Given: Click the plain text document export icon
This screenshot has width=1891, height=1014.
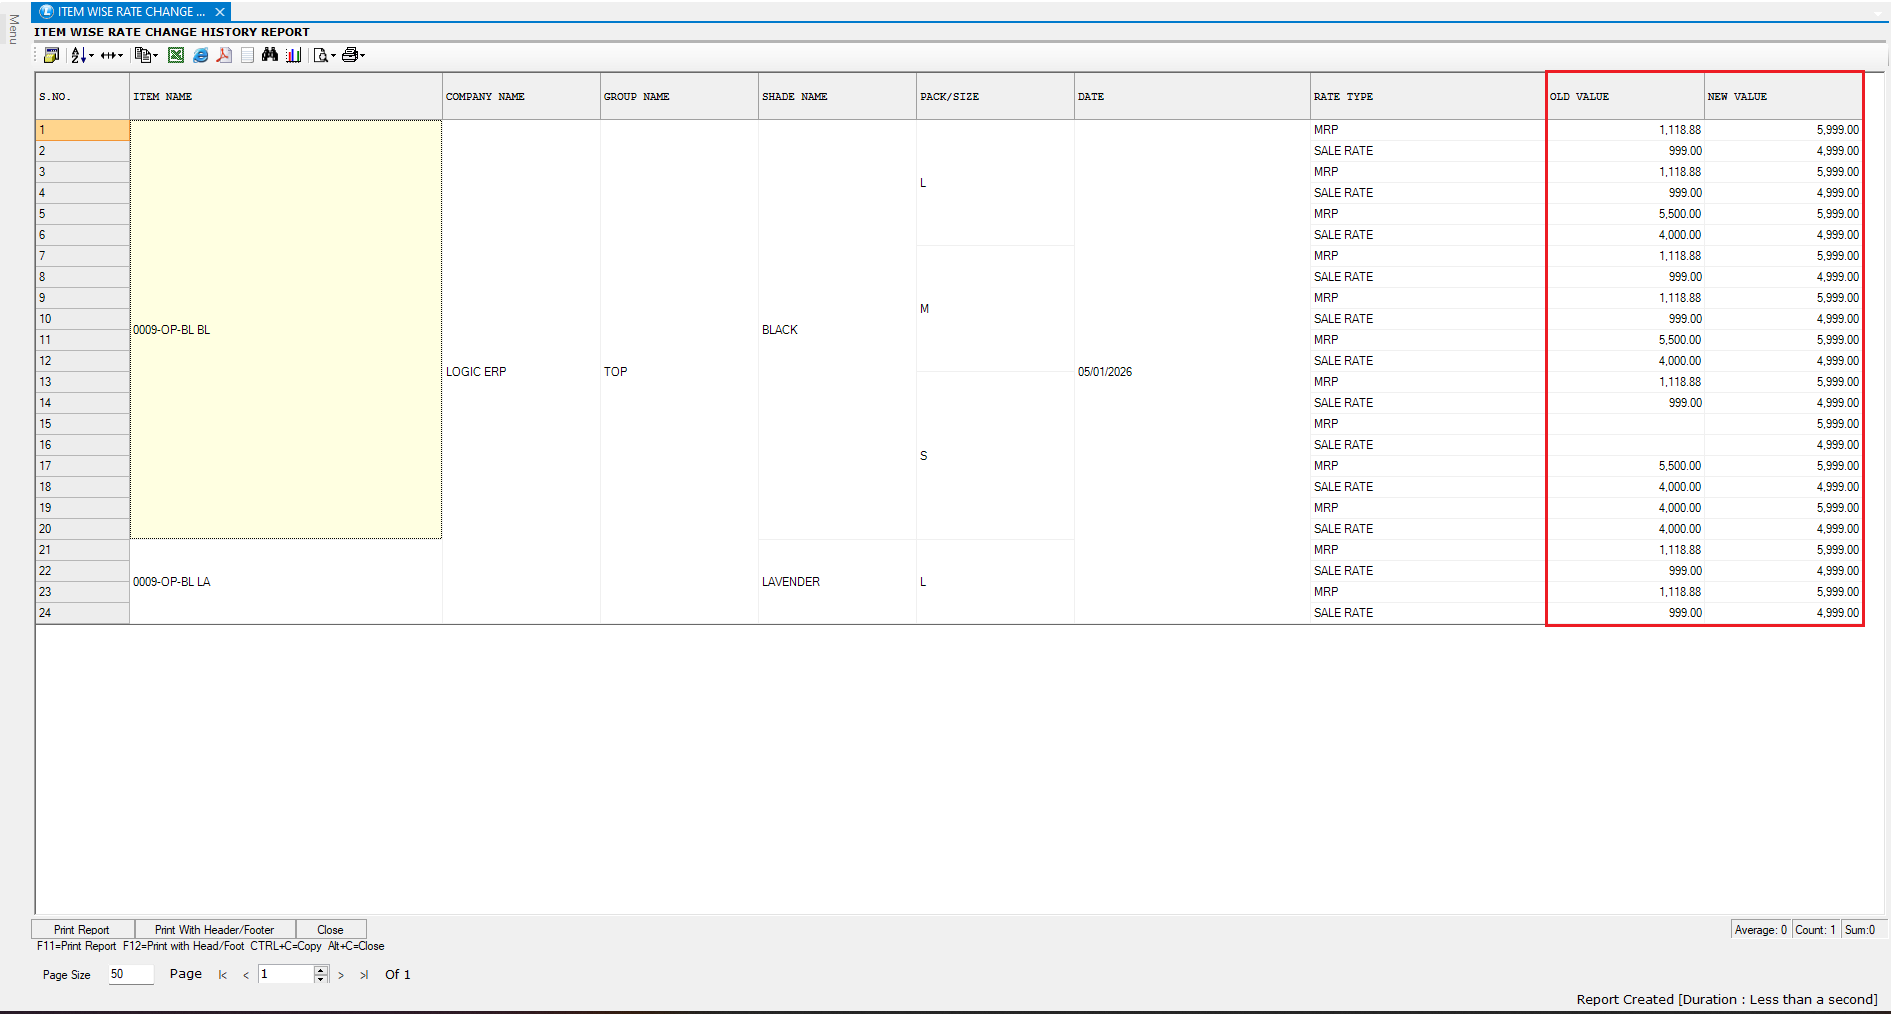Looking at the screenshot, I should click(x=247, y=55).
